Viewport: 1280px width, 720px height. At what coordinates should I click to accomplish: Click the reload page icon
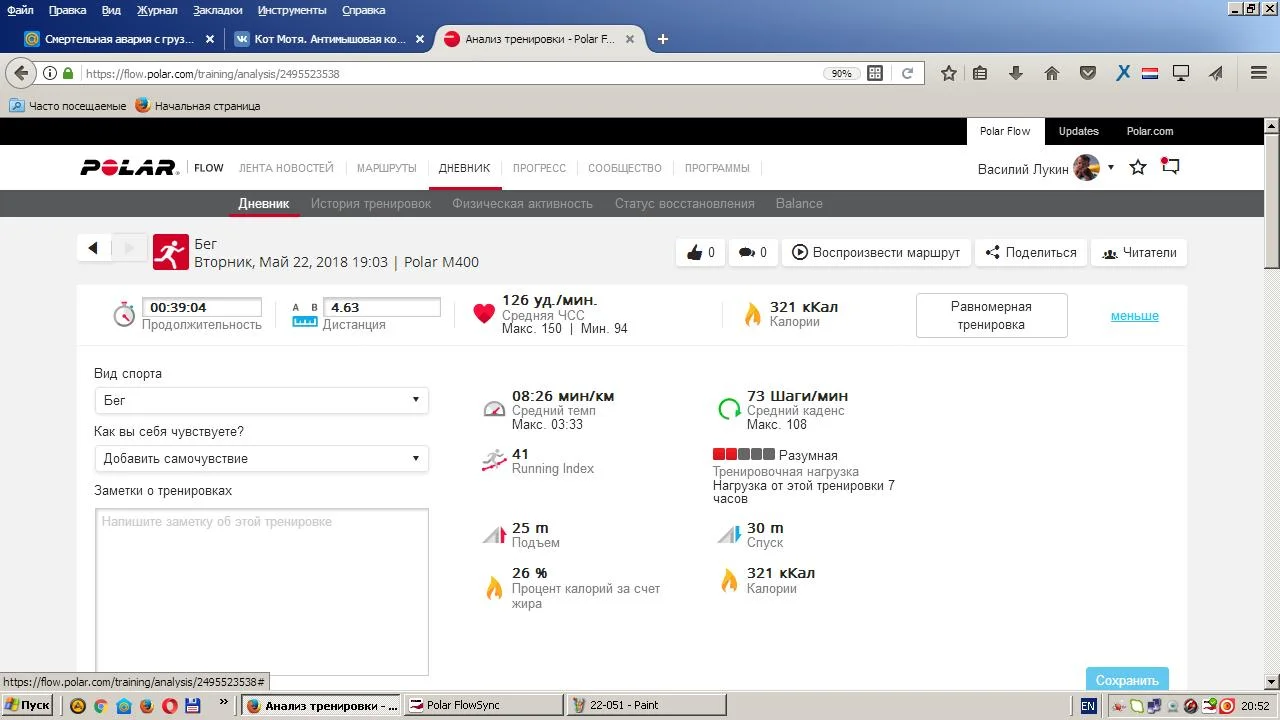[907, 73]
